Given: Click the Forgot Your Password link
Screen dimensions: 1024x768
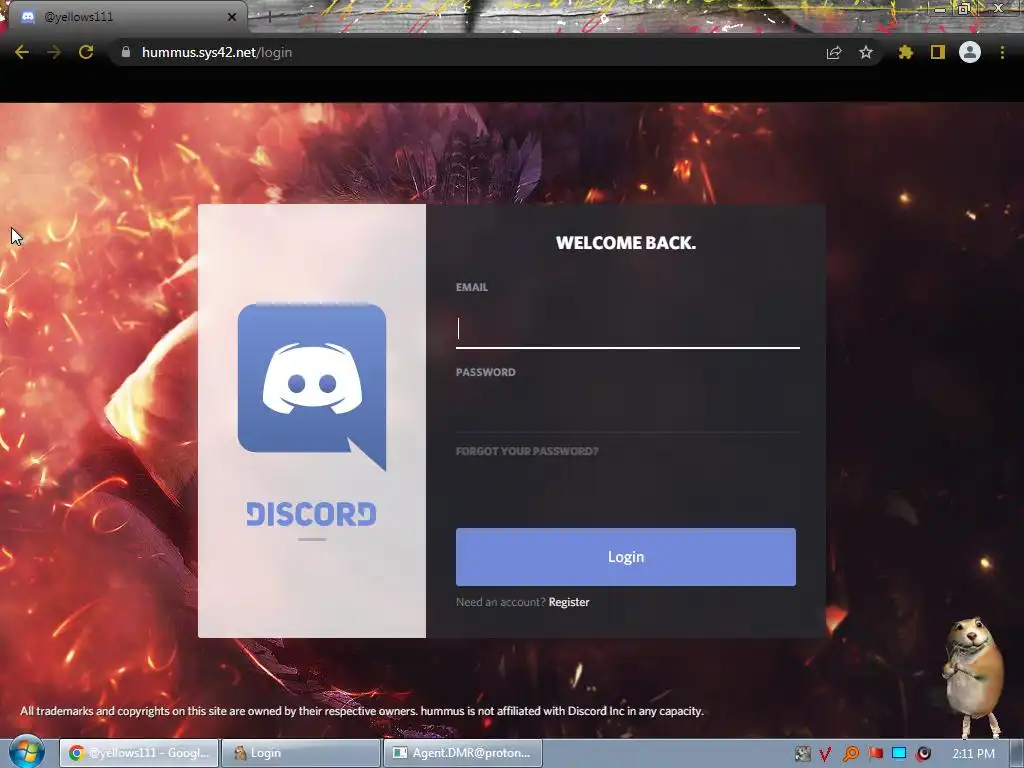Looking at the screenshot, I should [527, 451].
